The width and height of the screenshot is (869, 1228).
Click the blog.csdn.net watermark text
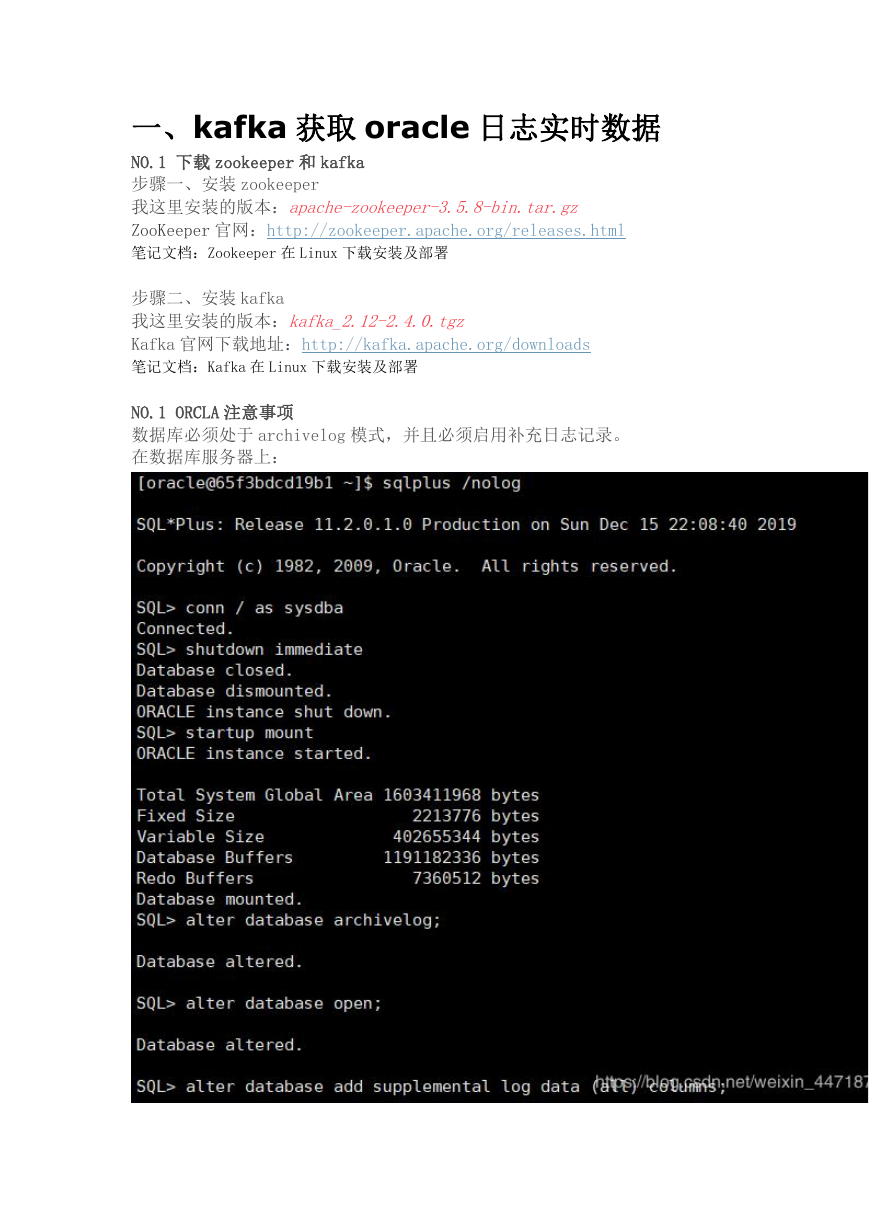731,1082
